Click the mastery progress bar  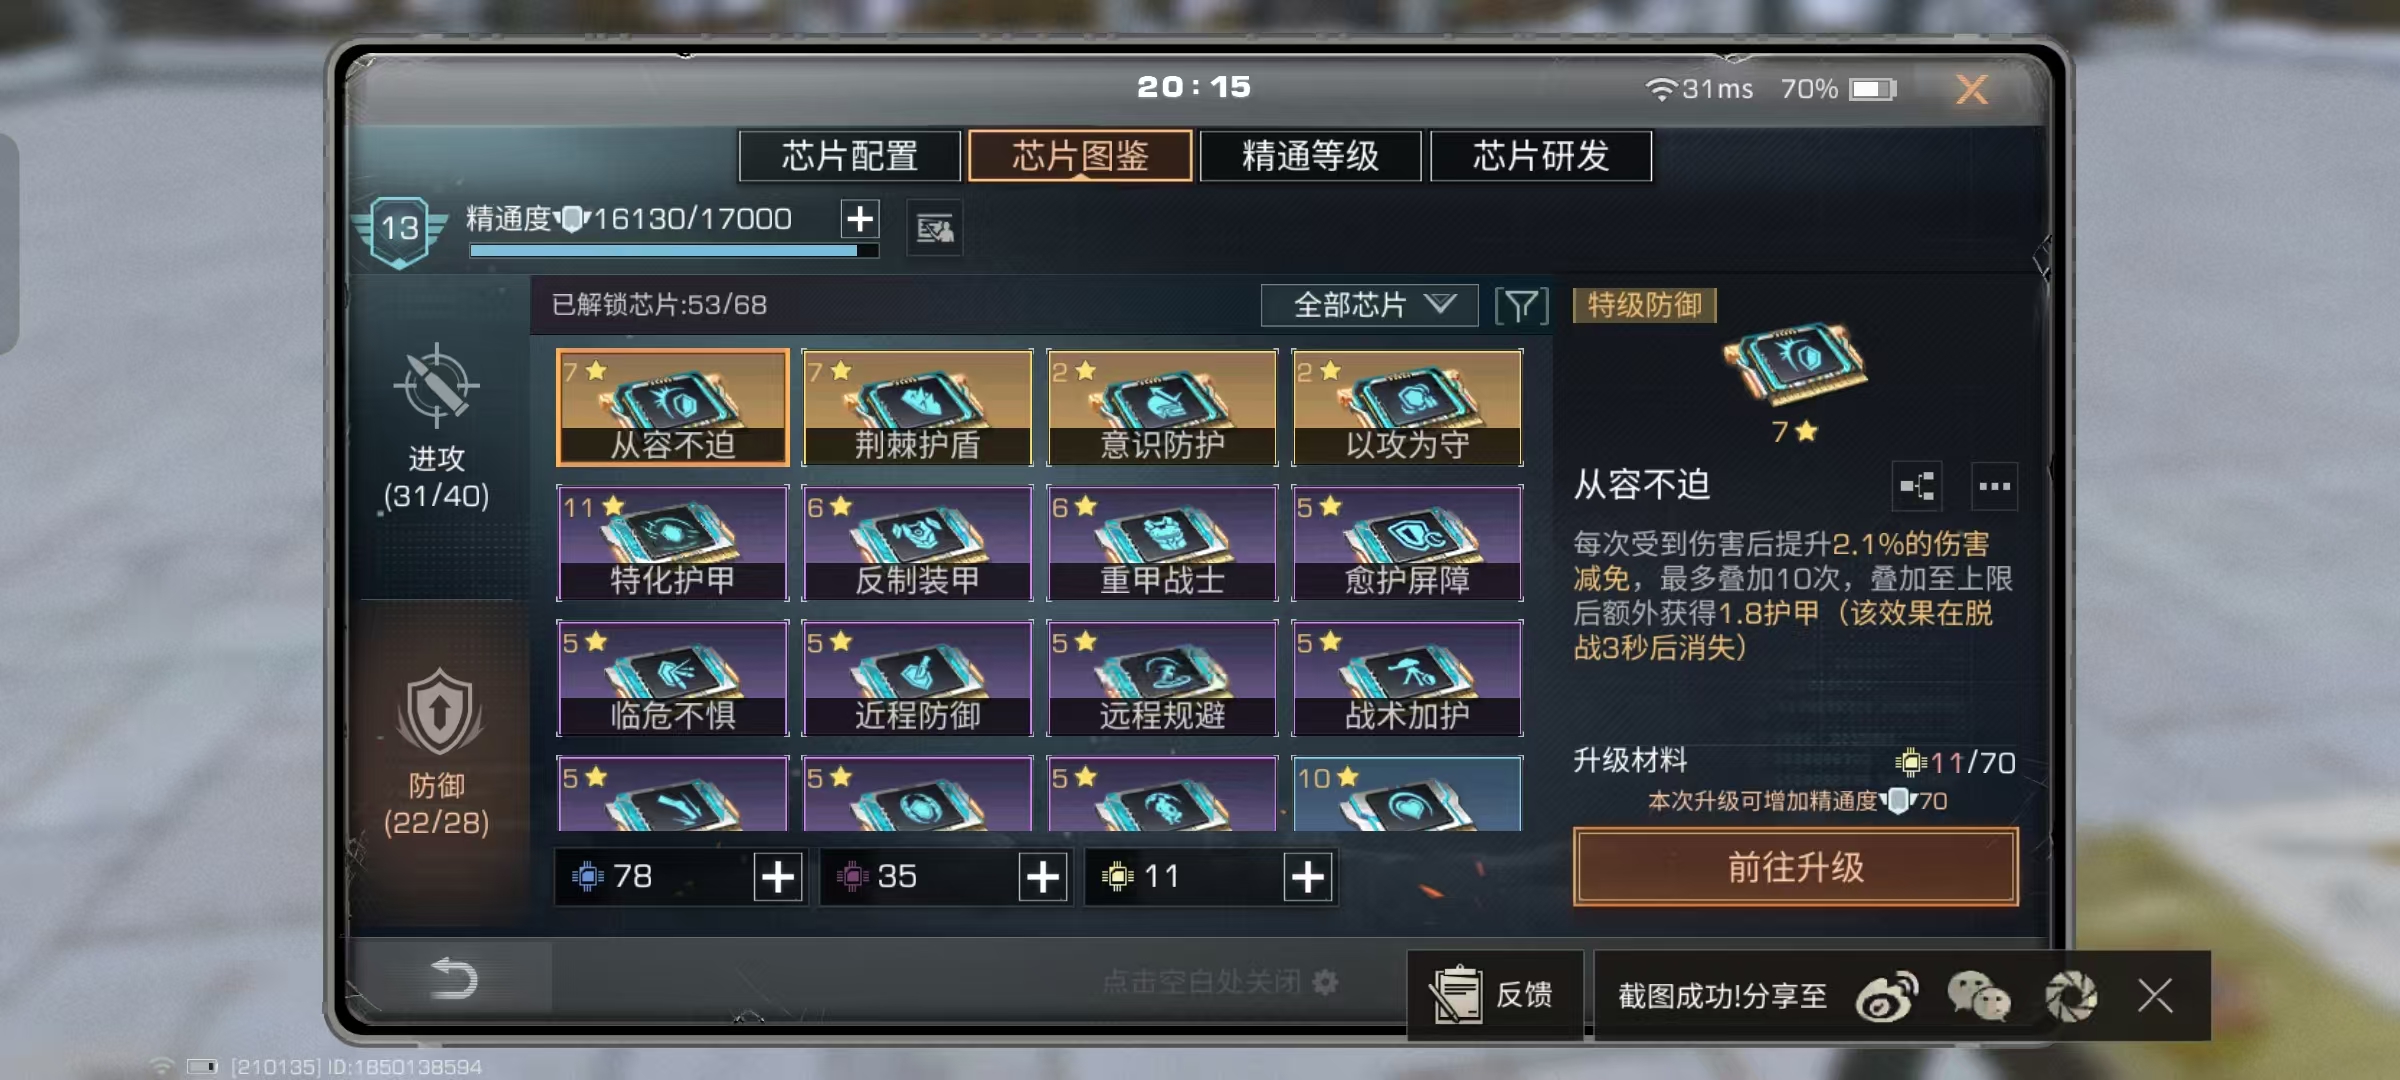674,251
